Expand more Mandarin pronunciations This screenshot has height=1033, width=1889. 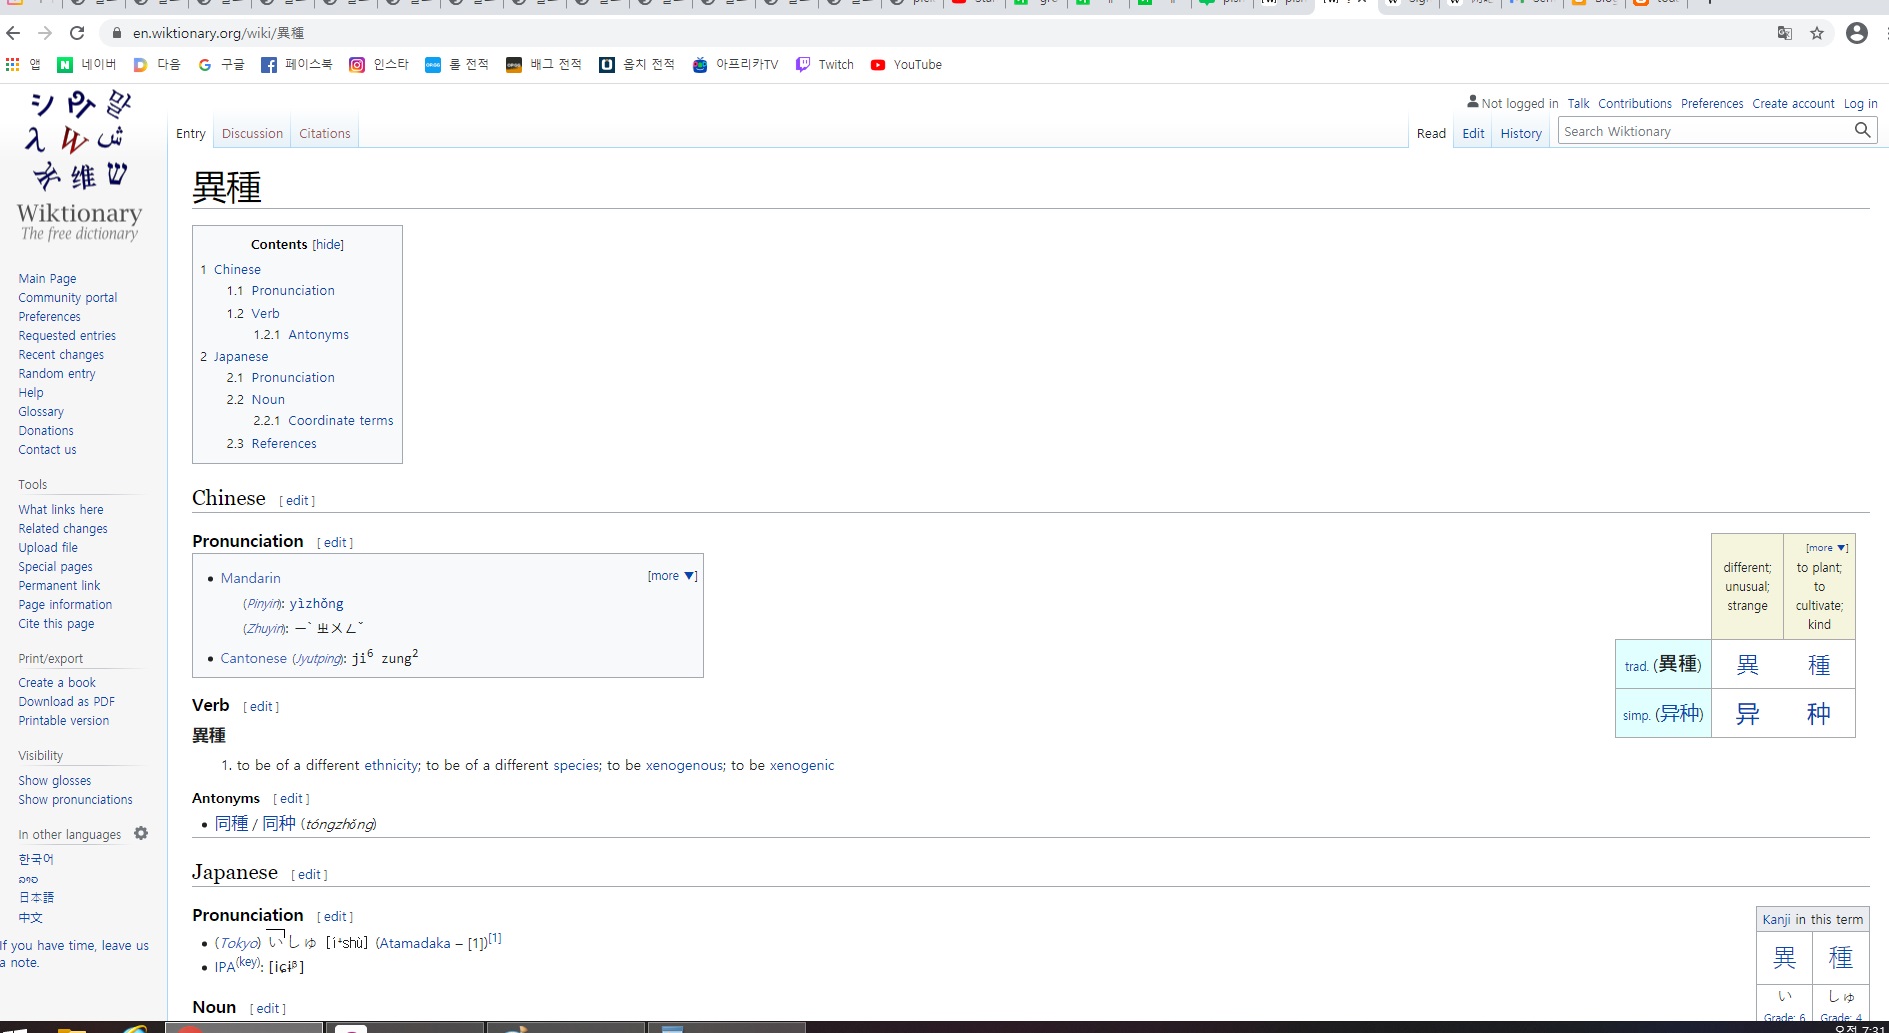tap(672, 576)
